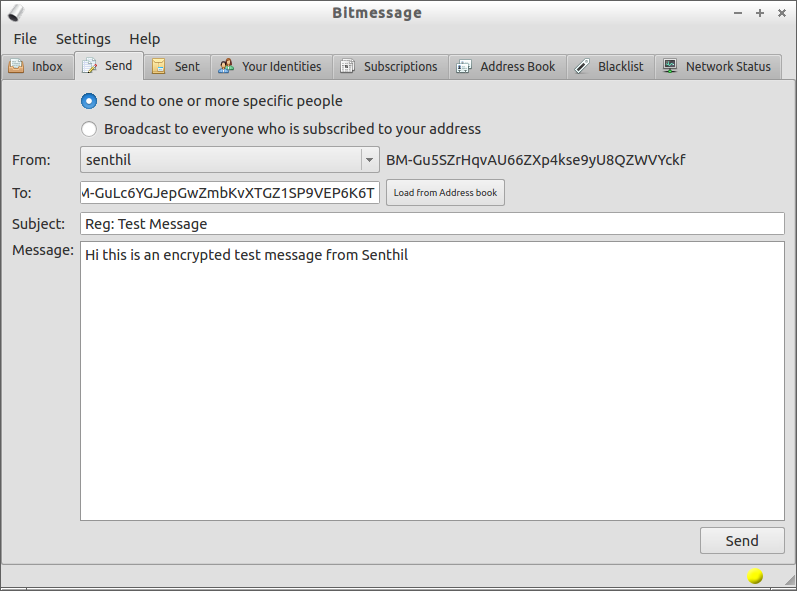This screenshot has width=797, height=591.
Task: Click the Bitmessage app icon in title bar
Action: tap(16, 13)
